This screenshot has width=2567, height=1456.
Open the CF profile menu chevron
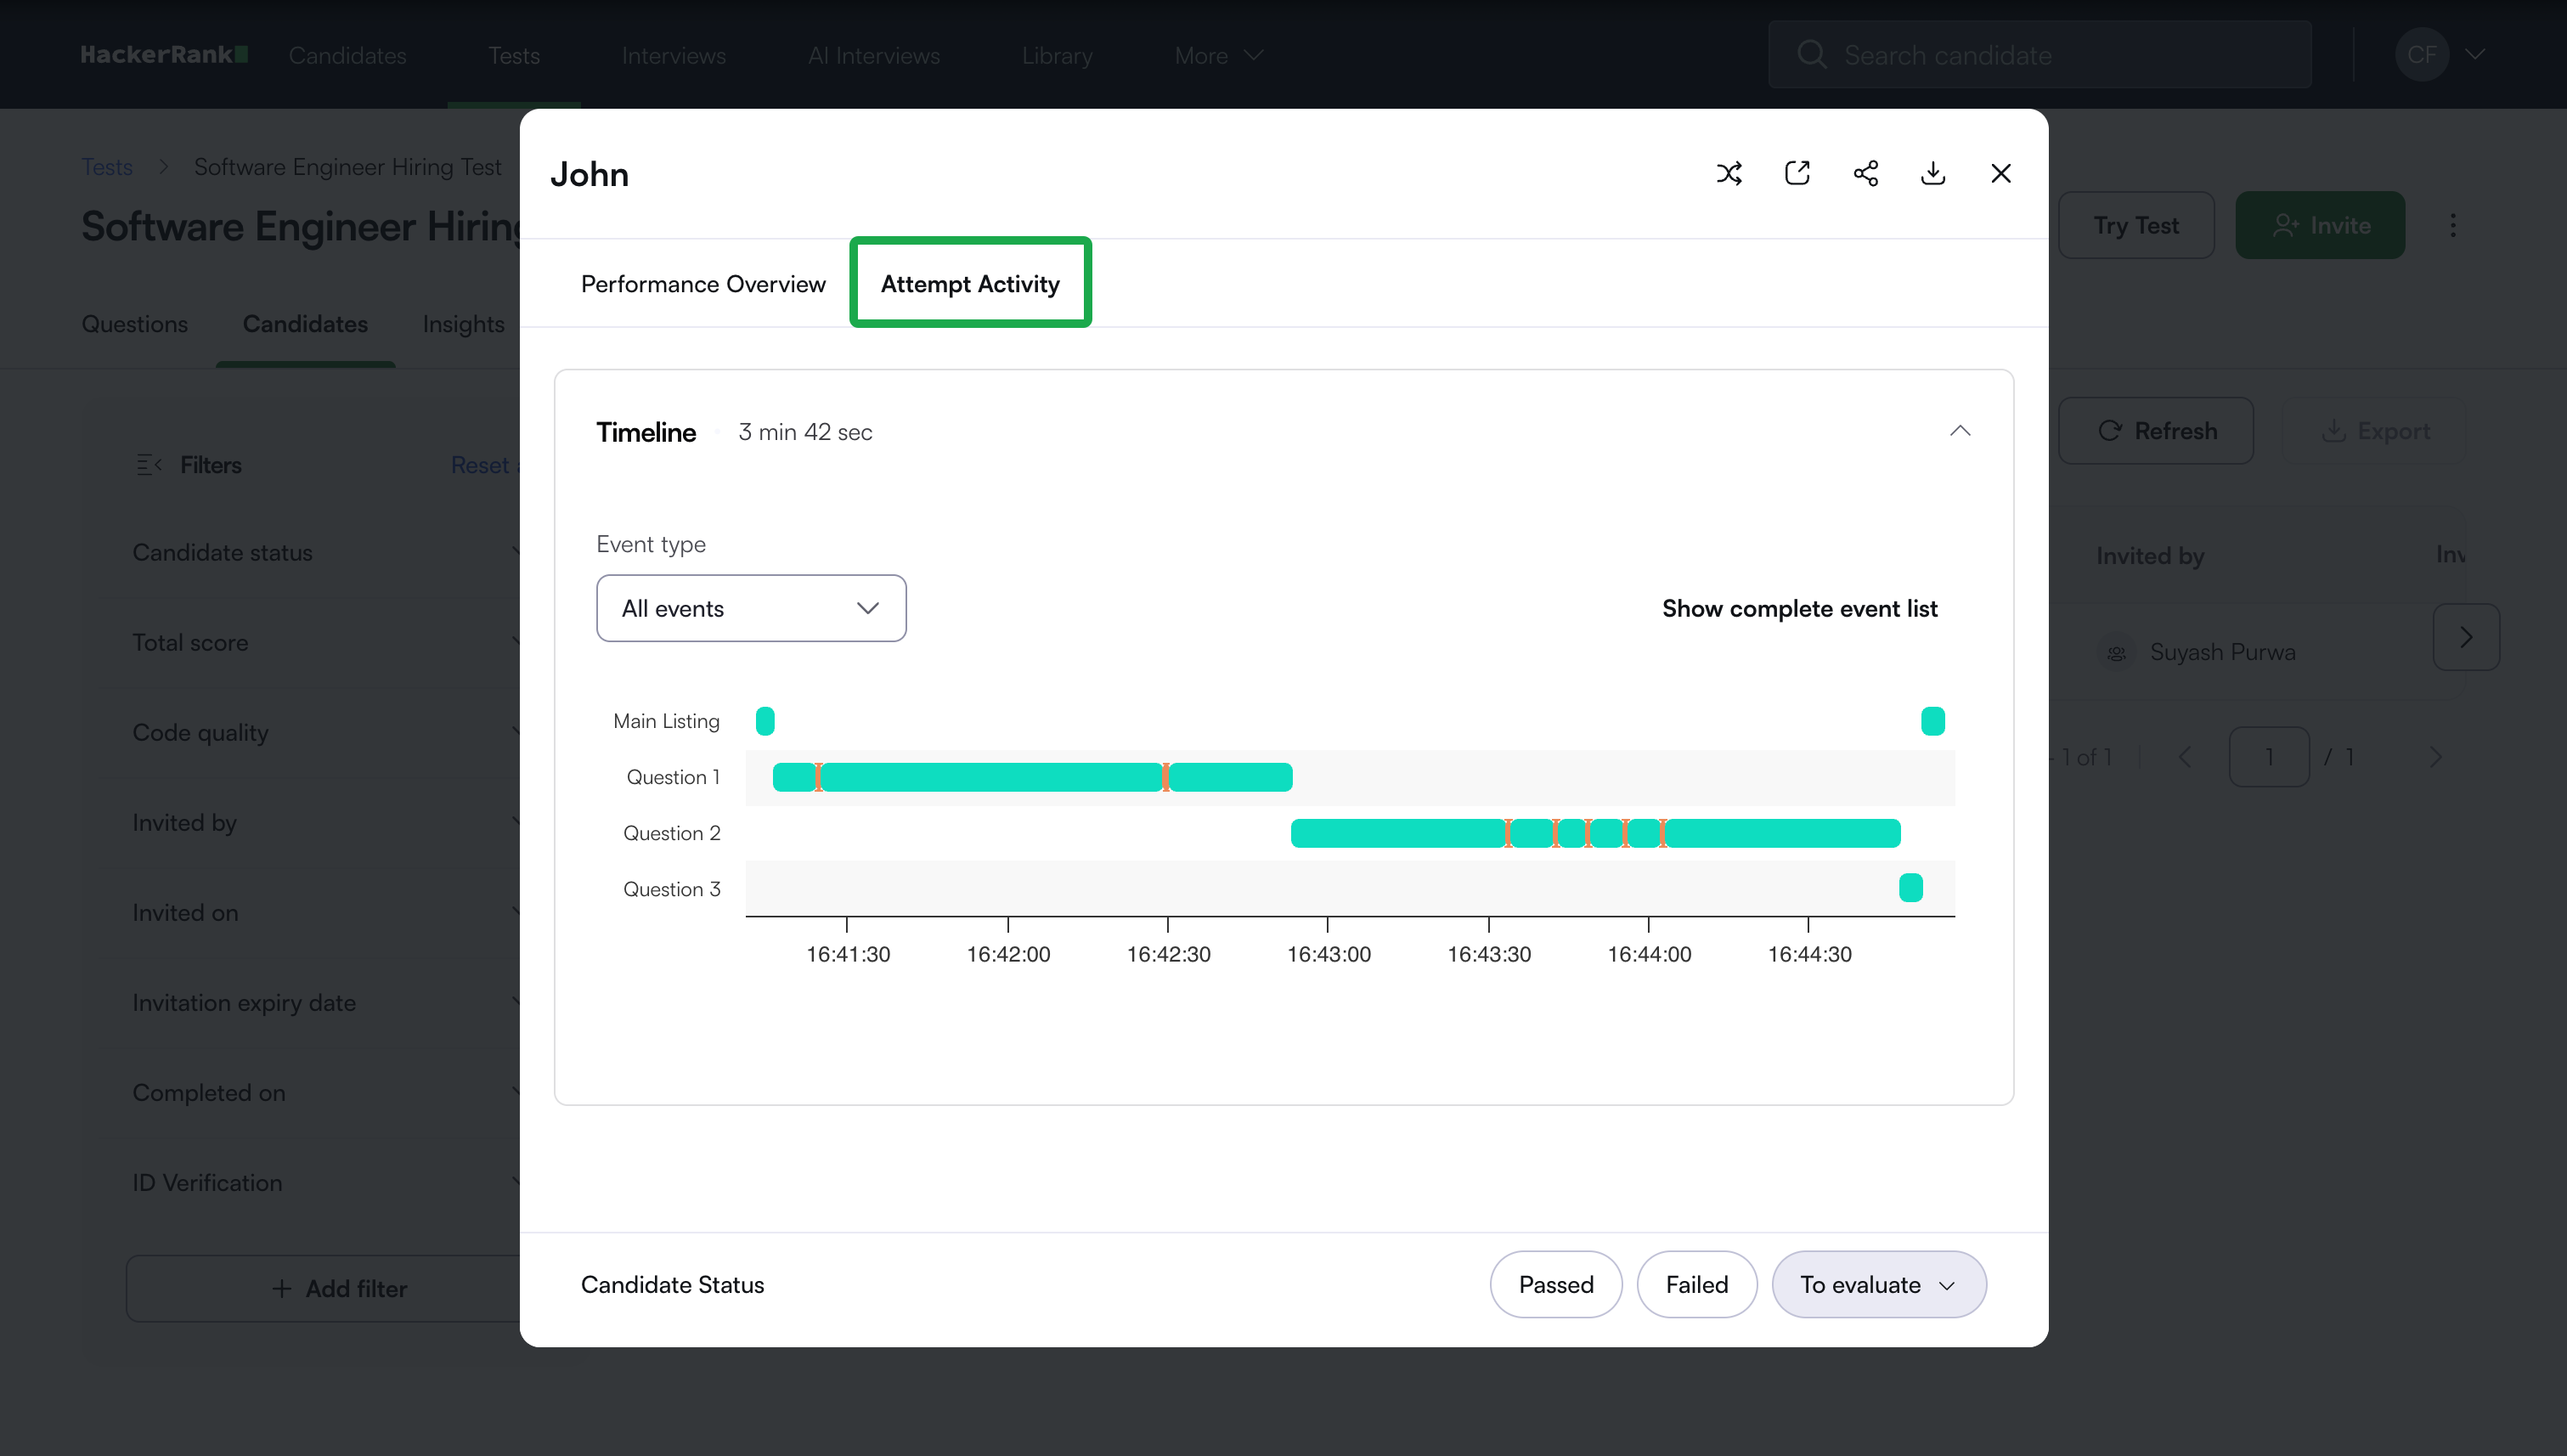(x=2475, y=54)
